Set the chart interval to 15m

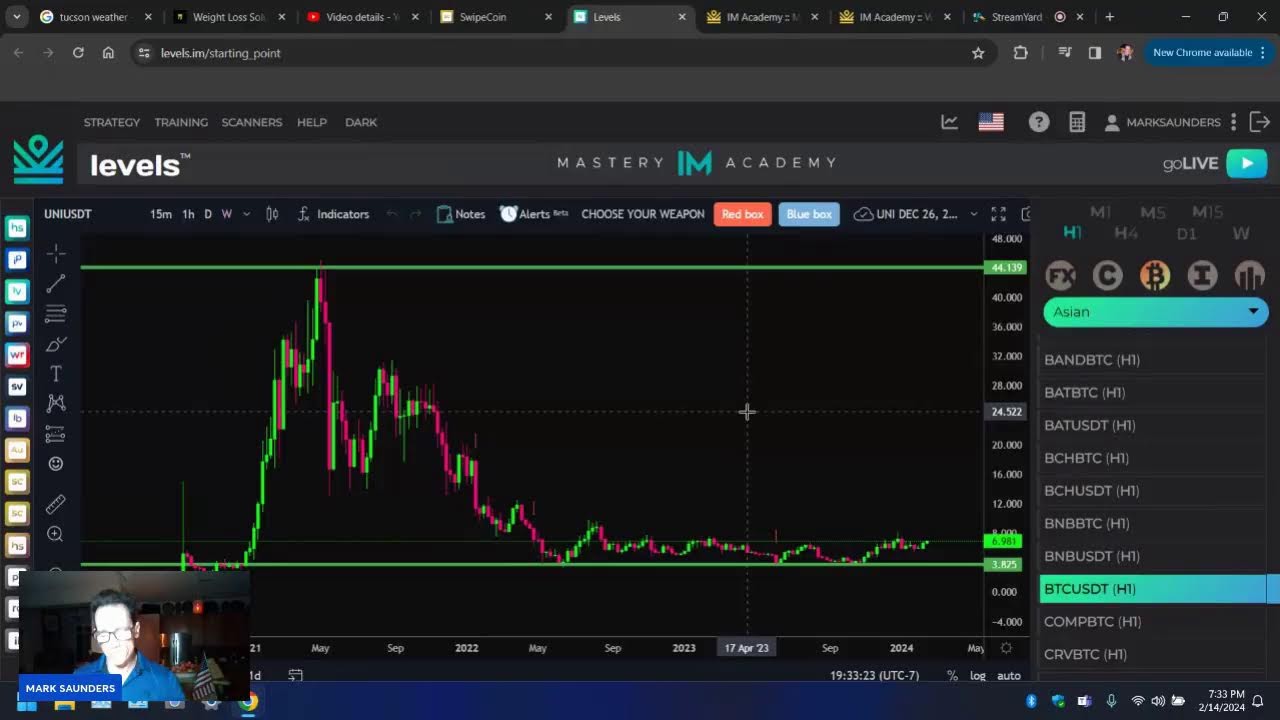161,214
